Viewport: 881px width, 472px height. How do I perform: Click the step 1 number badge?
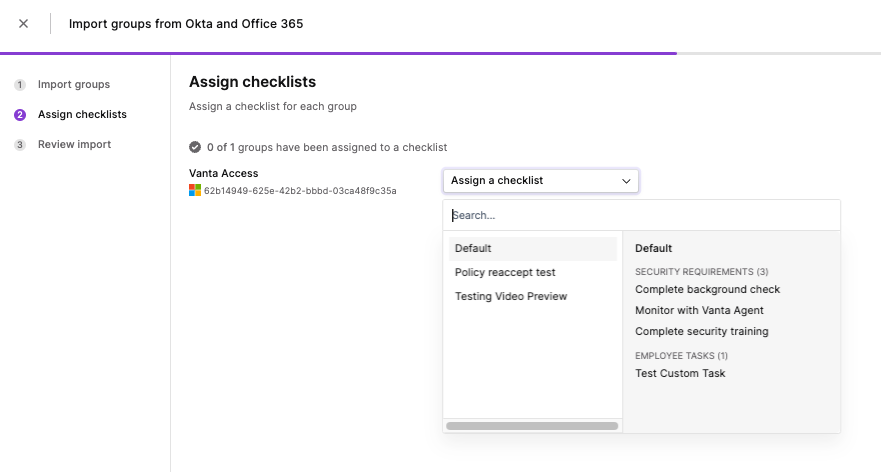pyautogui.click(x=20, y=85)
